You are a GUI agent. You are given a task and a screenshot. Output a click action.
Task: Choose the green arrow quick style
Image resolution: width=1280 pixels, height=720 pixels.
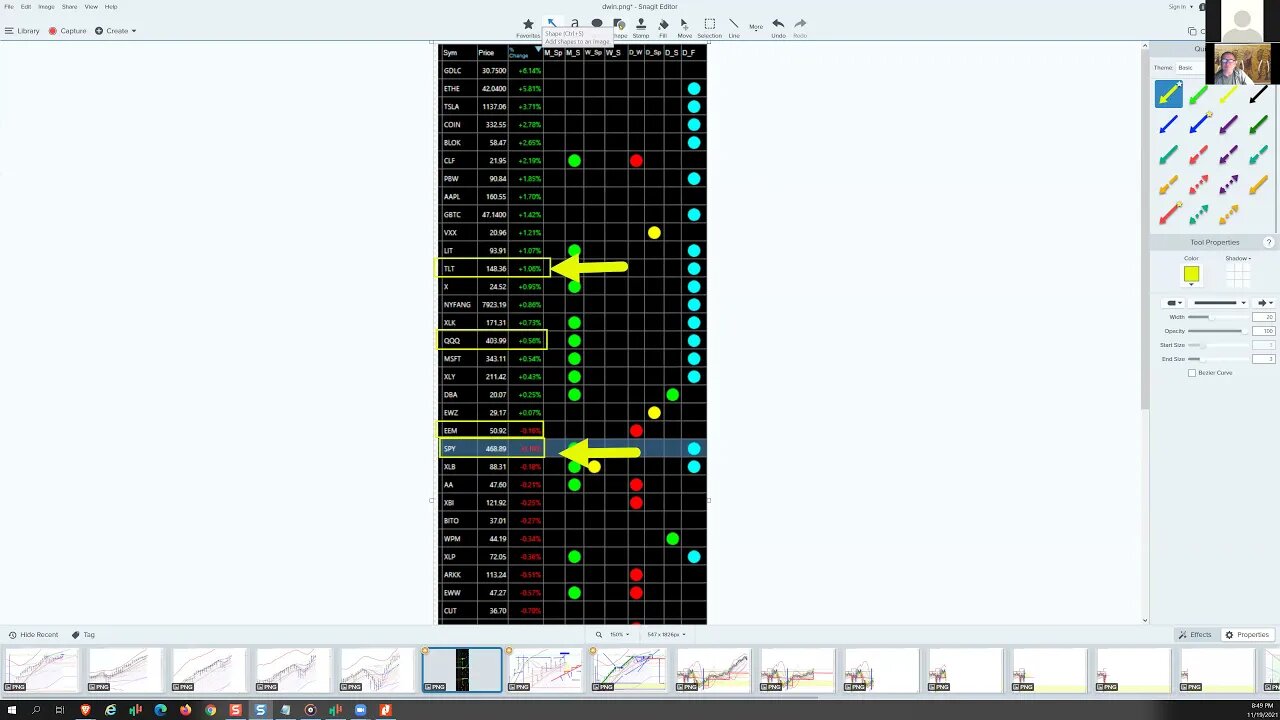(1198, 95)
